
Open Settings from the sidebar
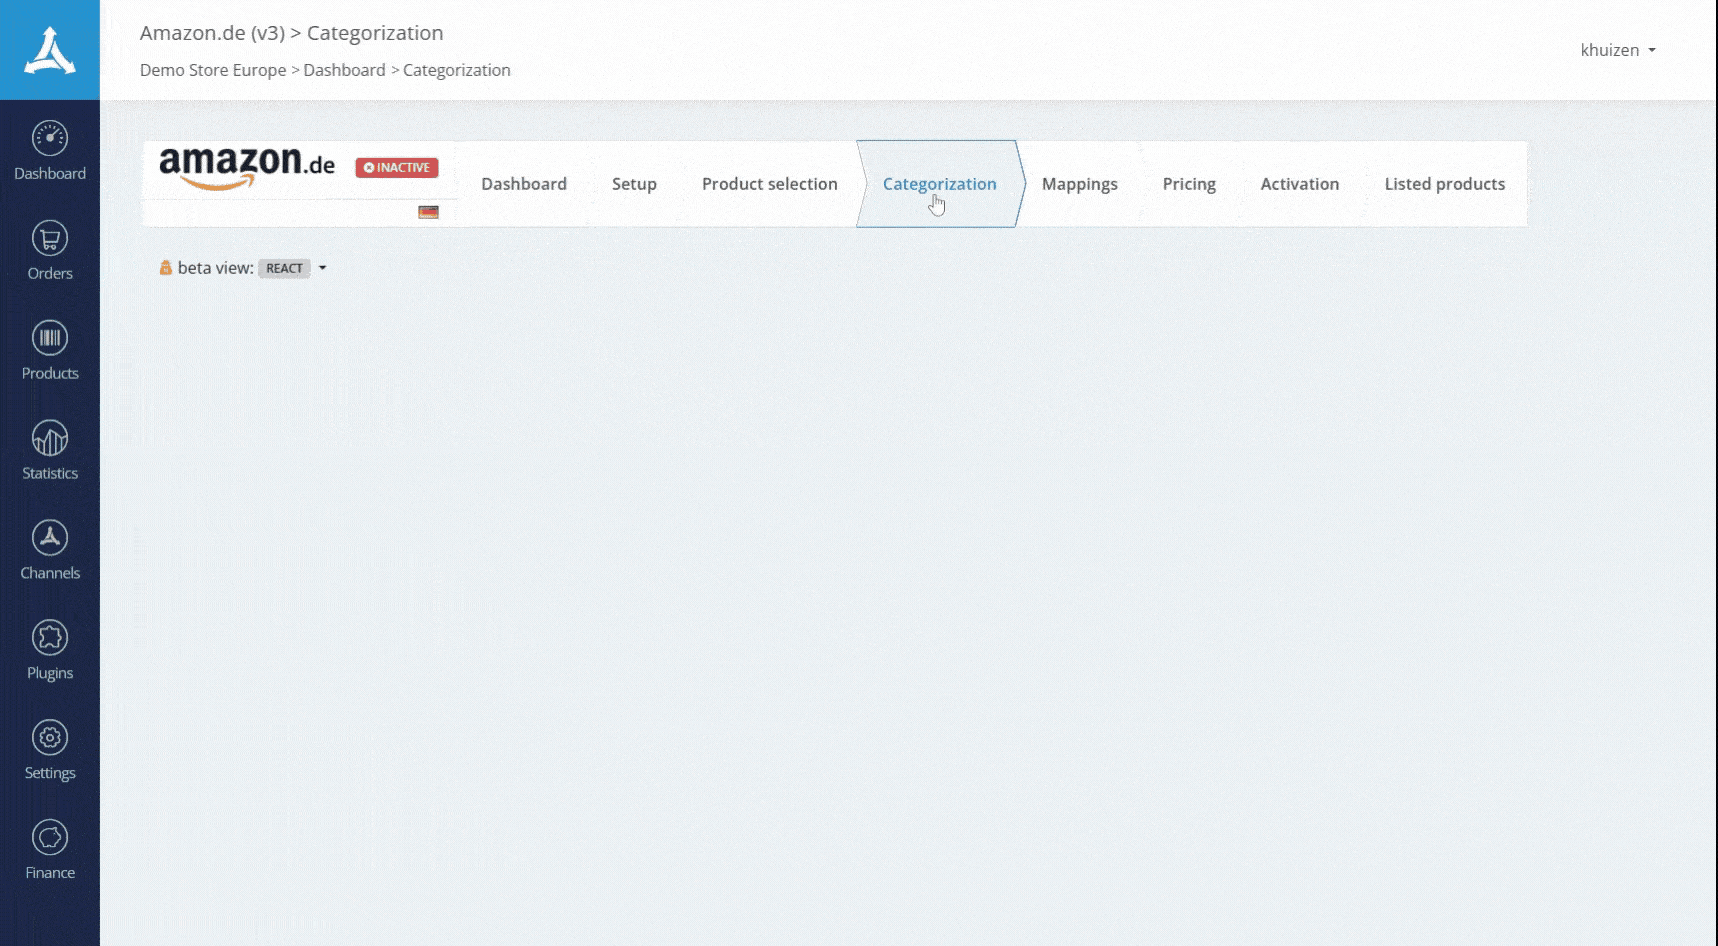point(49,750)
